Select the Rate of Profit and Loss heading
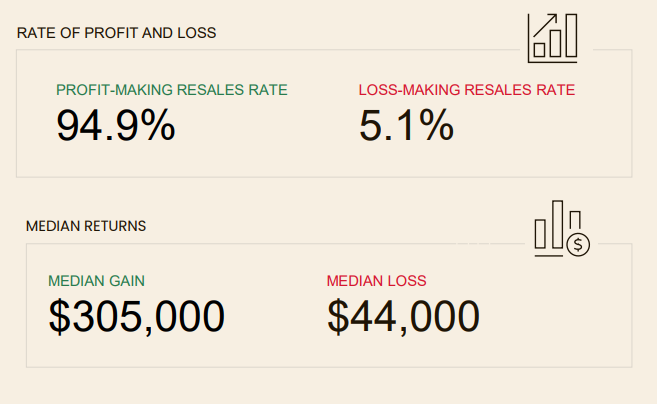 (x=116, y=32)
